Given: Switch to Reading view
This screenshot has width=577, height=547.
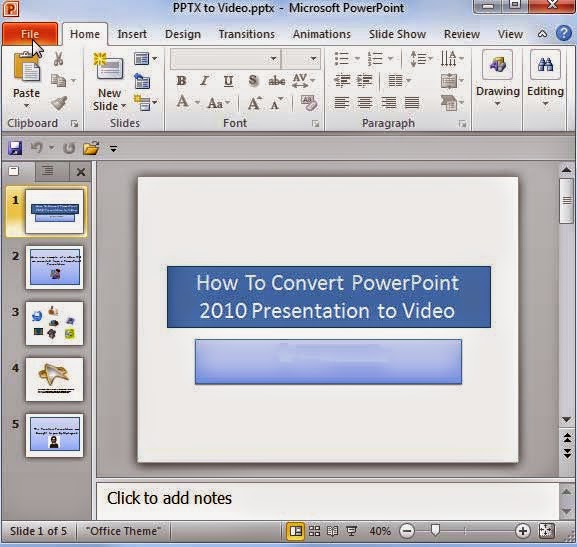Looking at the screenshot, I should (x=333, y=531).
